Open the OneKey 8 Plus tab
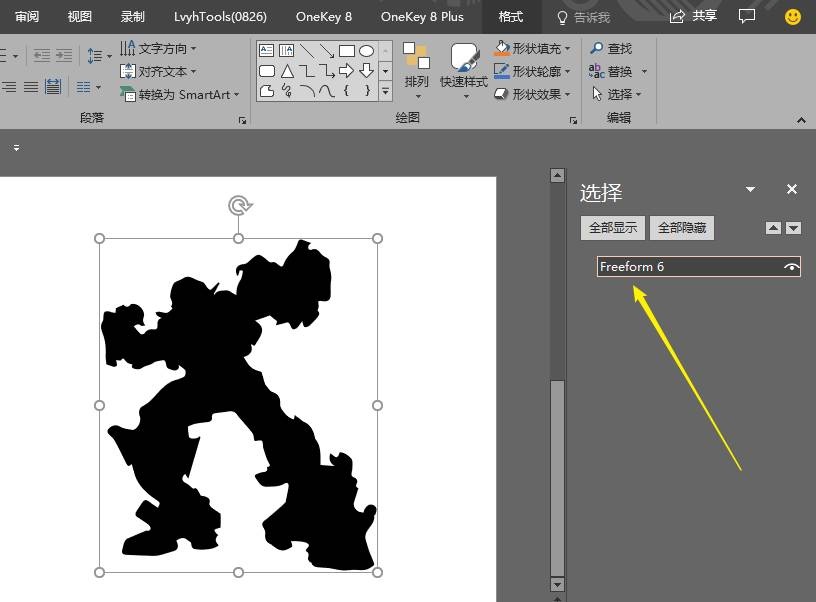The image size is (816, 602). click(422, 17)
